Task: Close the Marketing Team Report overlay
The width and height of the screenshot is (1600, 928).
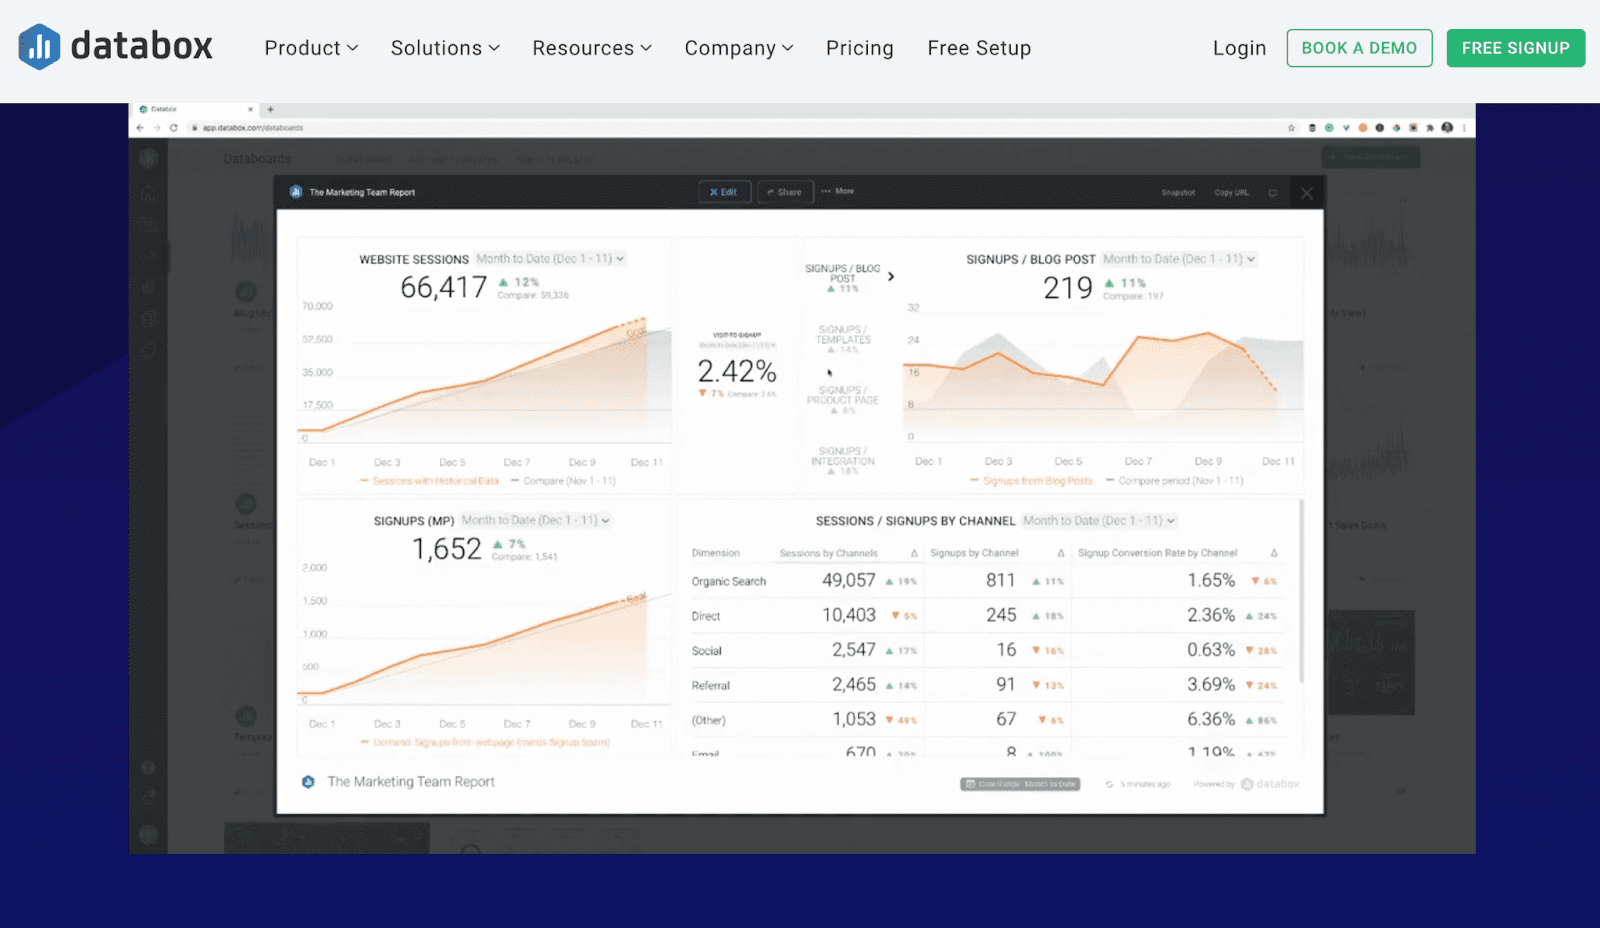Action: tap(1307, 193)
